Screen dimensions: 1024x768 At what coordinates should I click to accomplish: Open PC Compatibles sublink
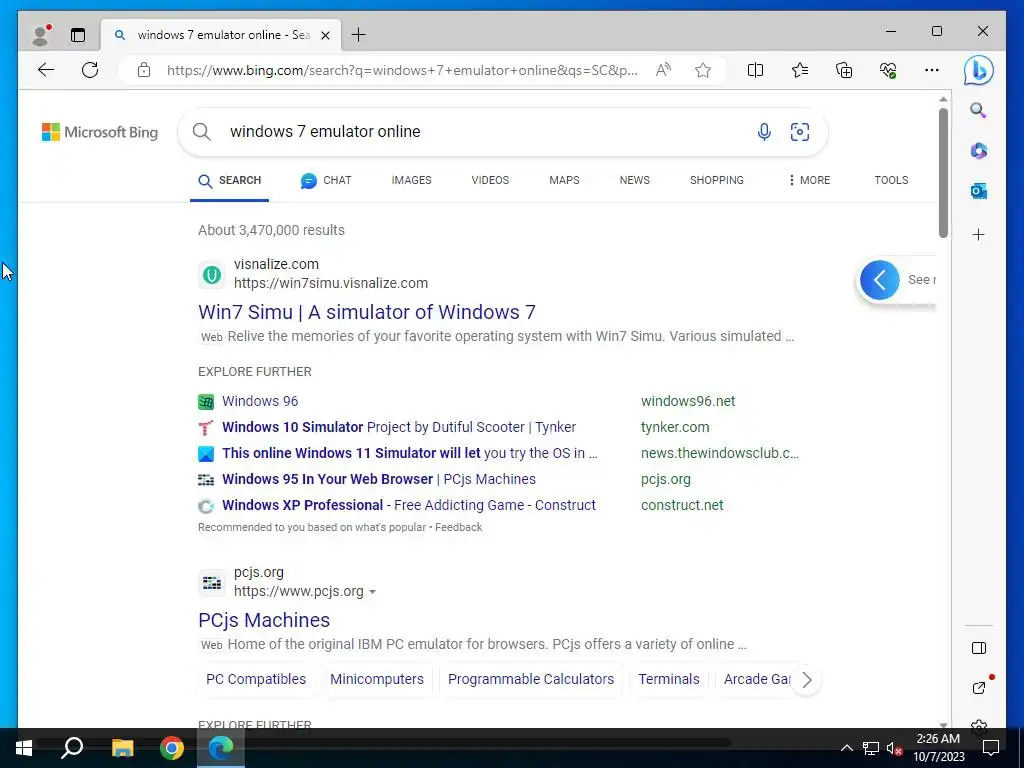point(256,679)
